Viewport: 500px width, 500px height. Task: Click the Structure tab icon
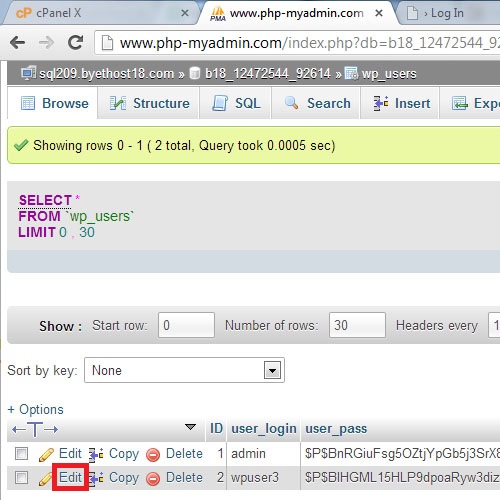118,103
